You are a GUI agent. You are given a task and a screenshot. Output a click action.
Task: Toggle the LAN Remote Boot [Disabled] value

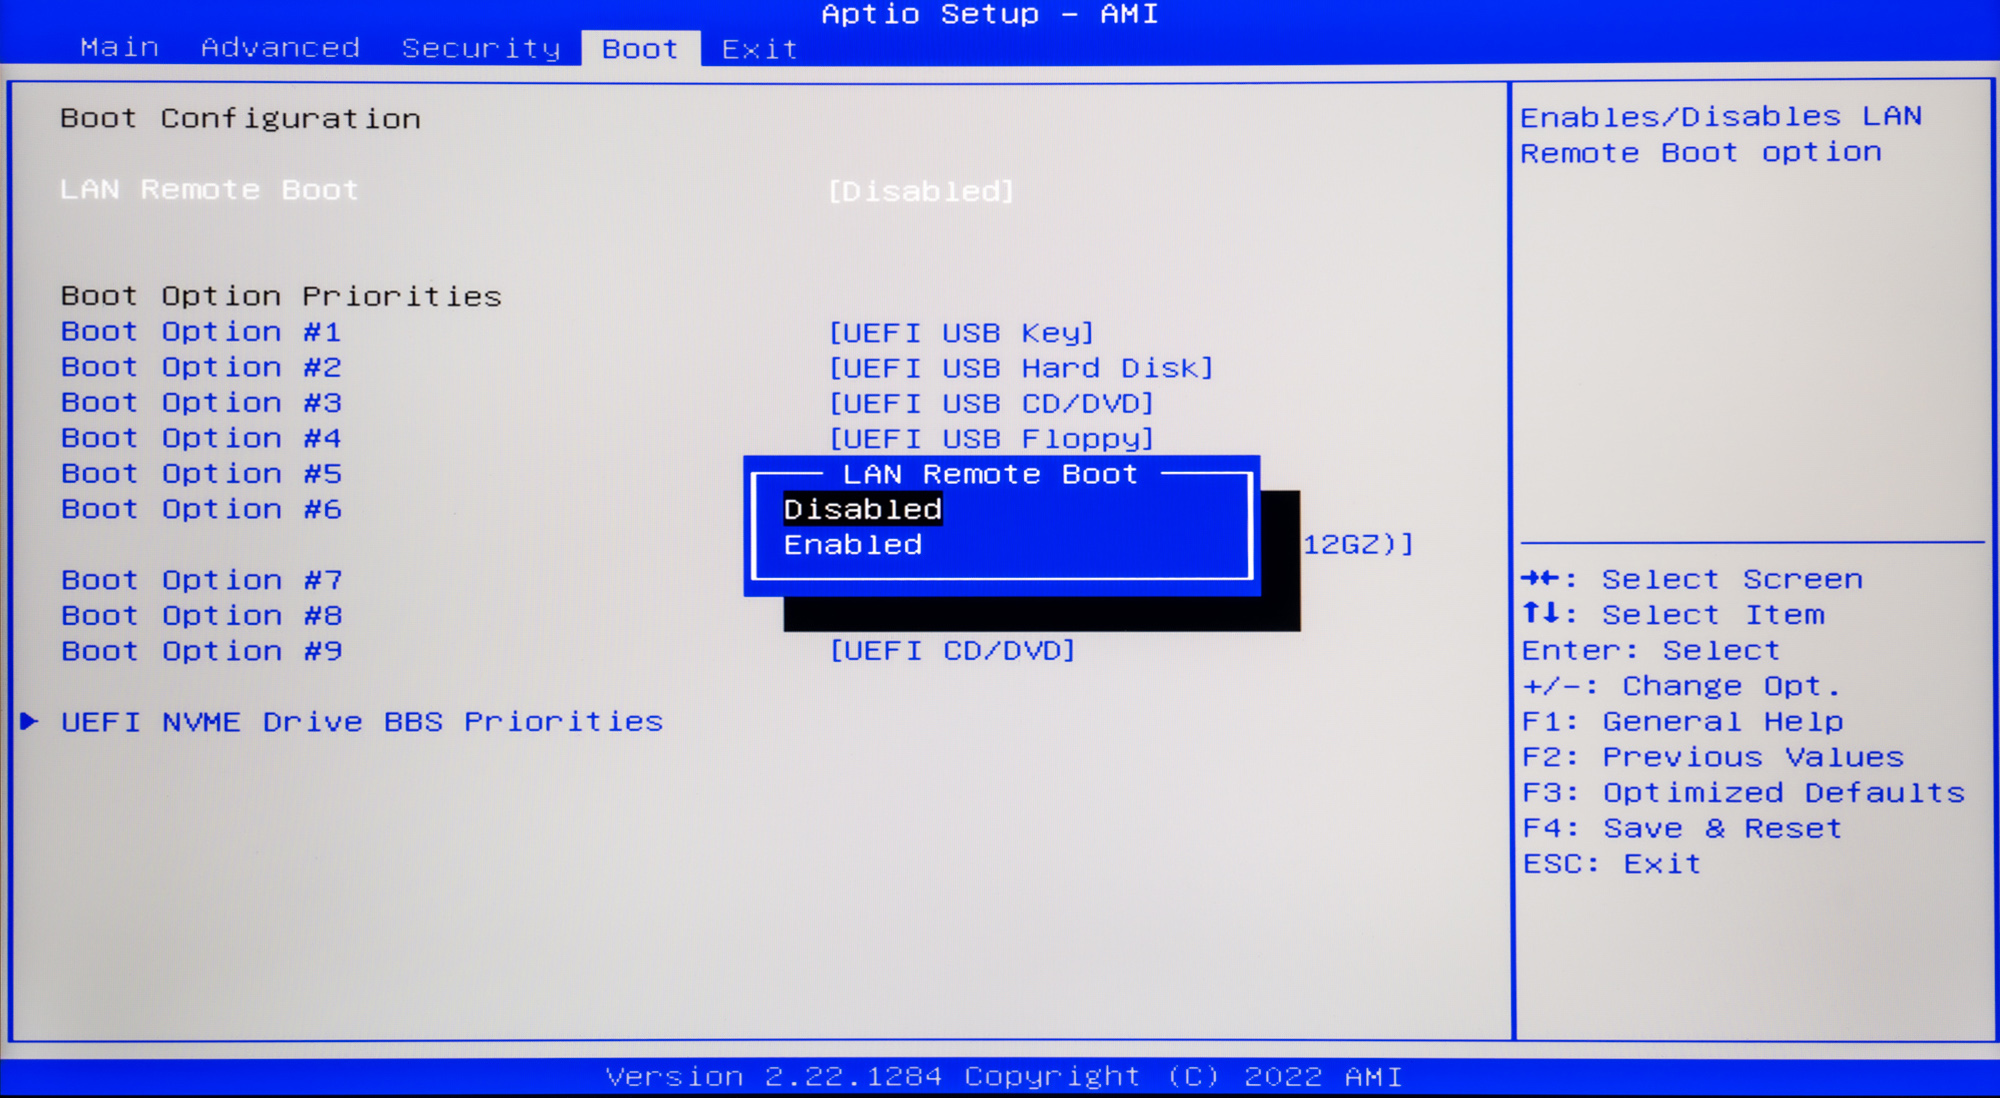921,191
